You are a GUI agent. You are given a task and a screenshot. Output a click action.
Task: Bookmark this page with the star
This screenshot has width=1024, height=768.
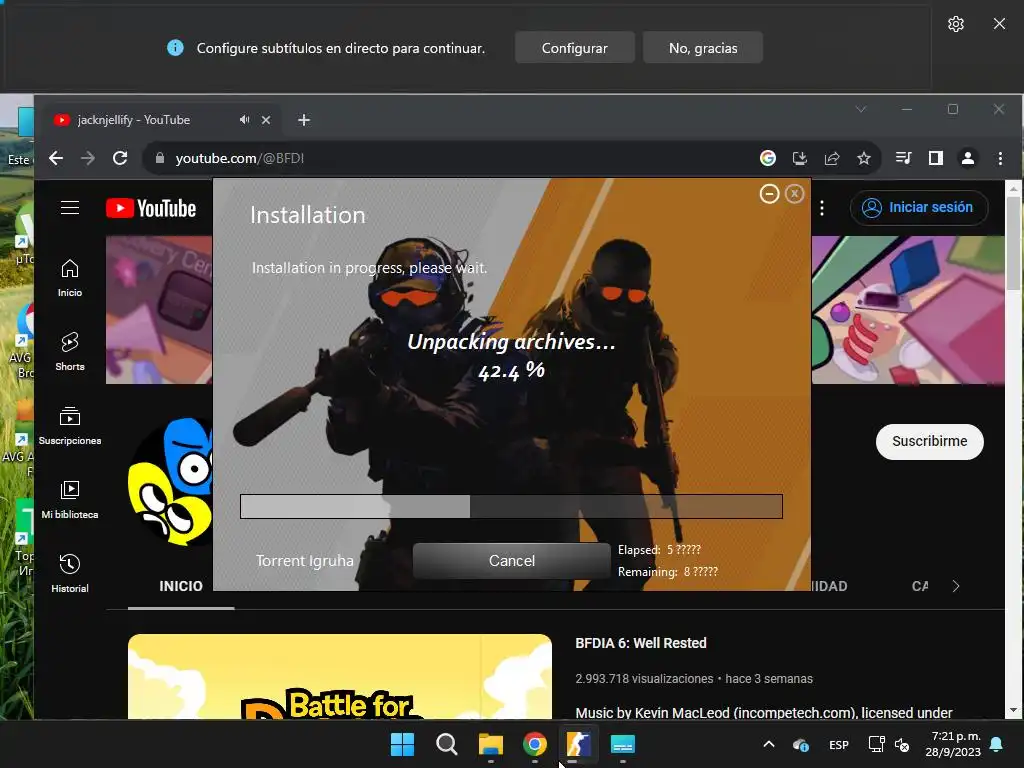pyautogui.click(x=863, y=158)
